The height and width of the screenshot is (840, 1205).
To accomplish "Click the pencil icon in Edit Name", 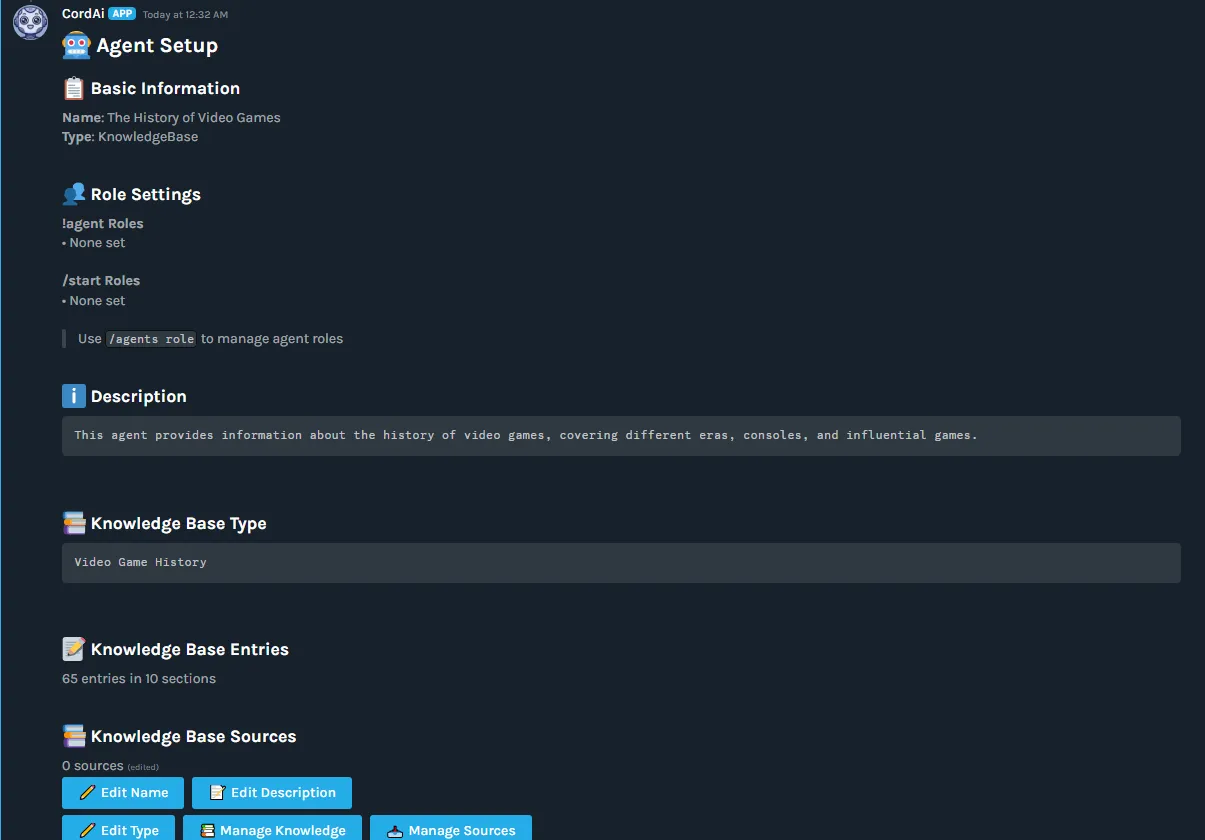I will tap(87, 793).
